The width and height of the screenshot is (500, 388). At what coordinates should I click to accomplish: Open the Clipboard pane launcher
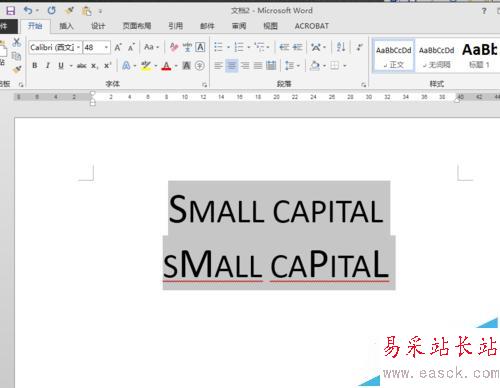click(x=21, y=85)
